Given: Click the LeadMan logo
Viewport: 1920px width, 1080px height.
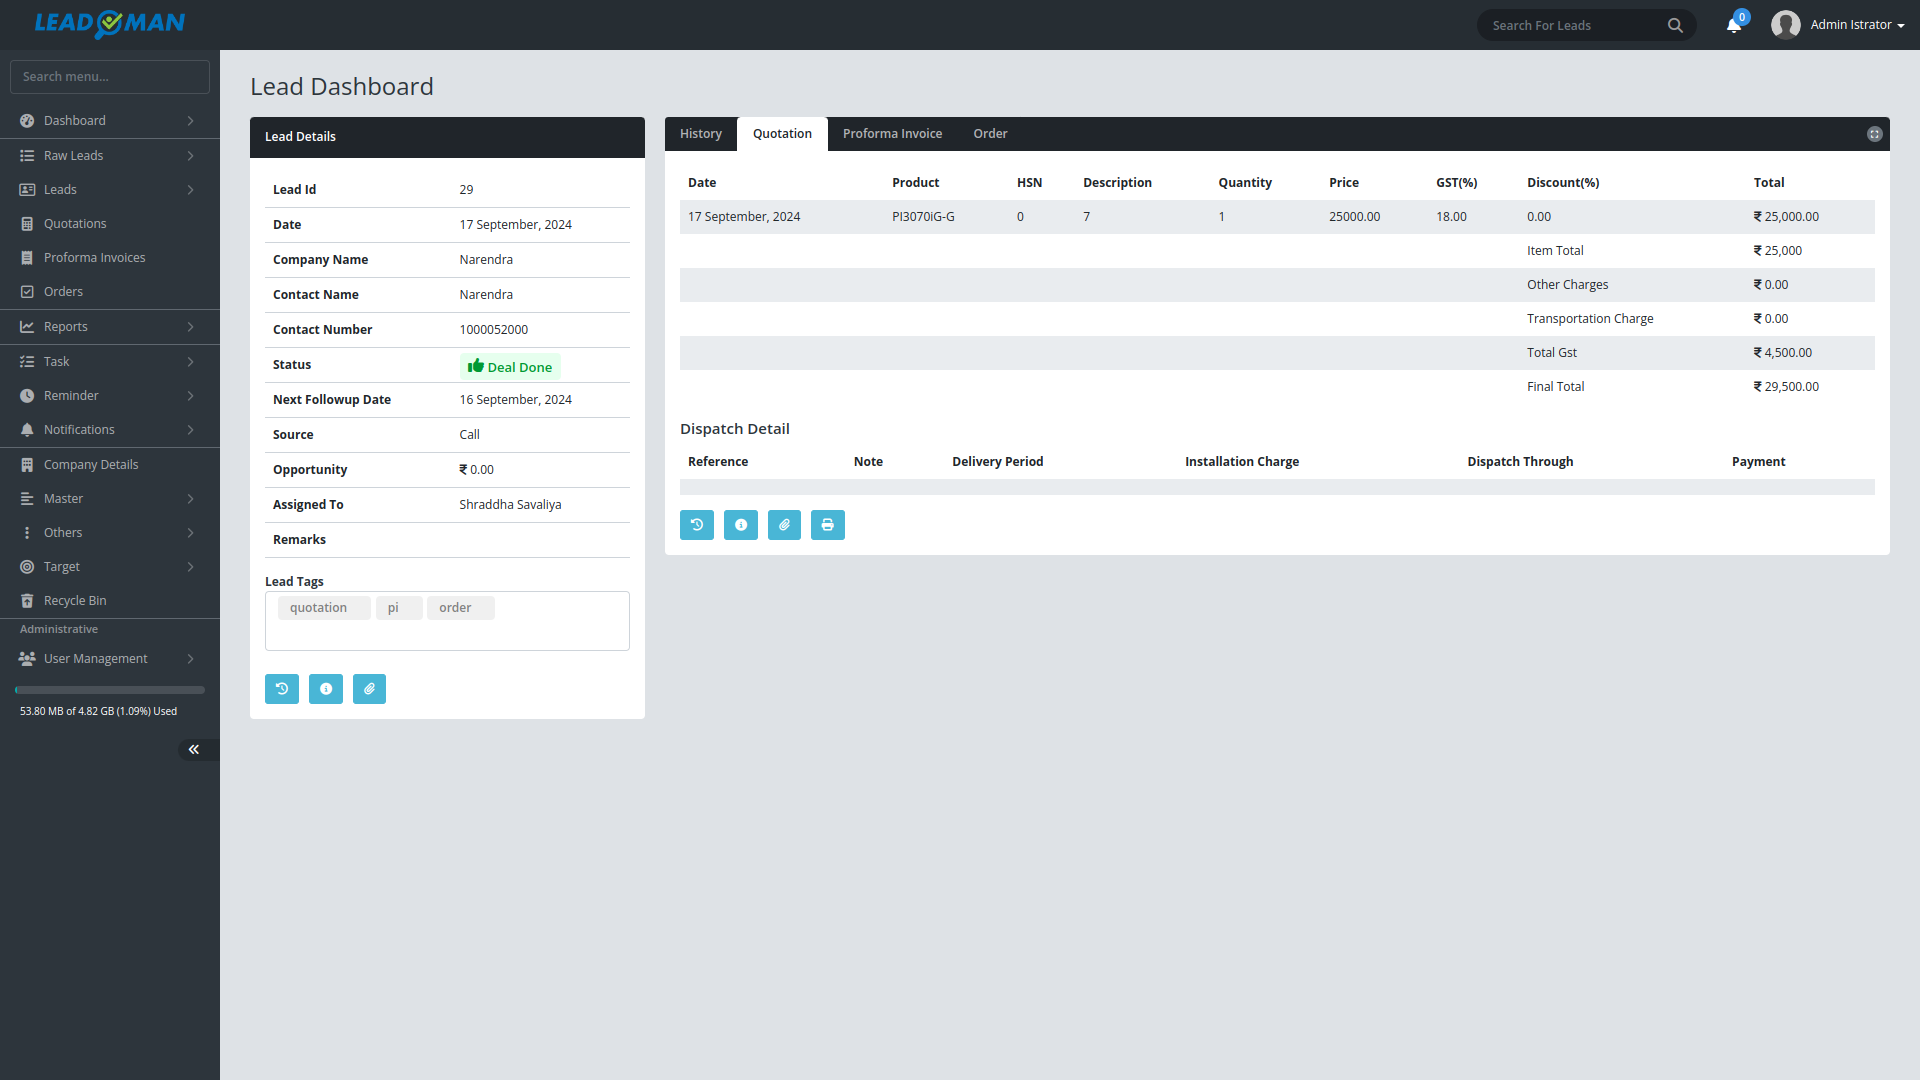Looking at the screenshot, I should (110, 24).
